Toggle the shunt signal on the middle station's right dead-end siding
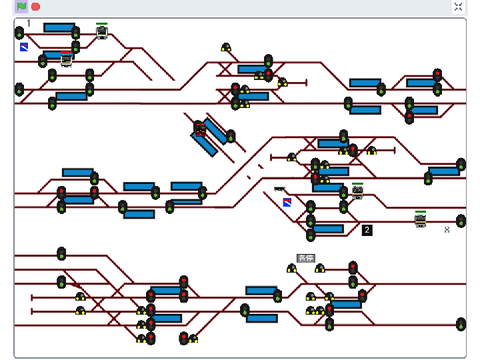The width and height of the screenshot is (480, 360). point(371,151)
